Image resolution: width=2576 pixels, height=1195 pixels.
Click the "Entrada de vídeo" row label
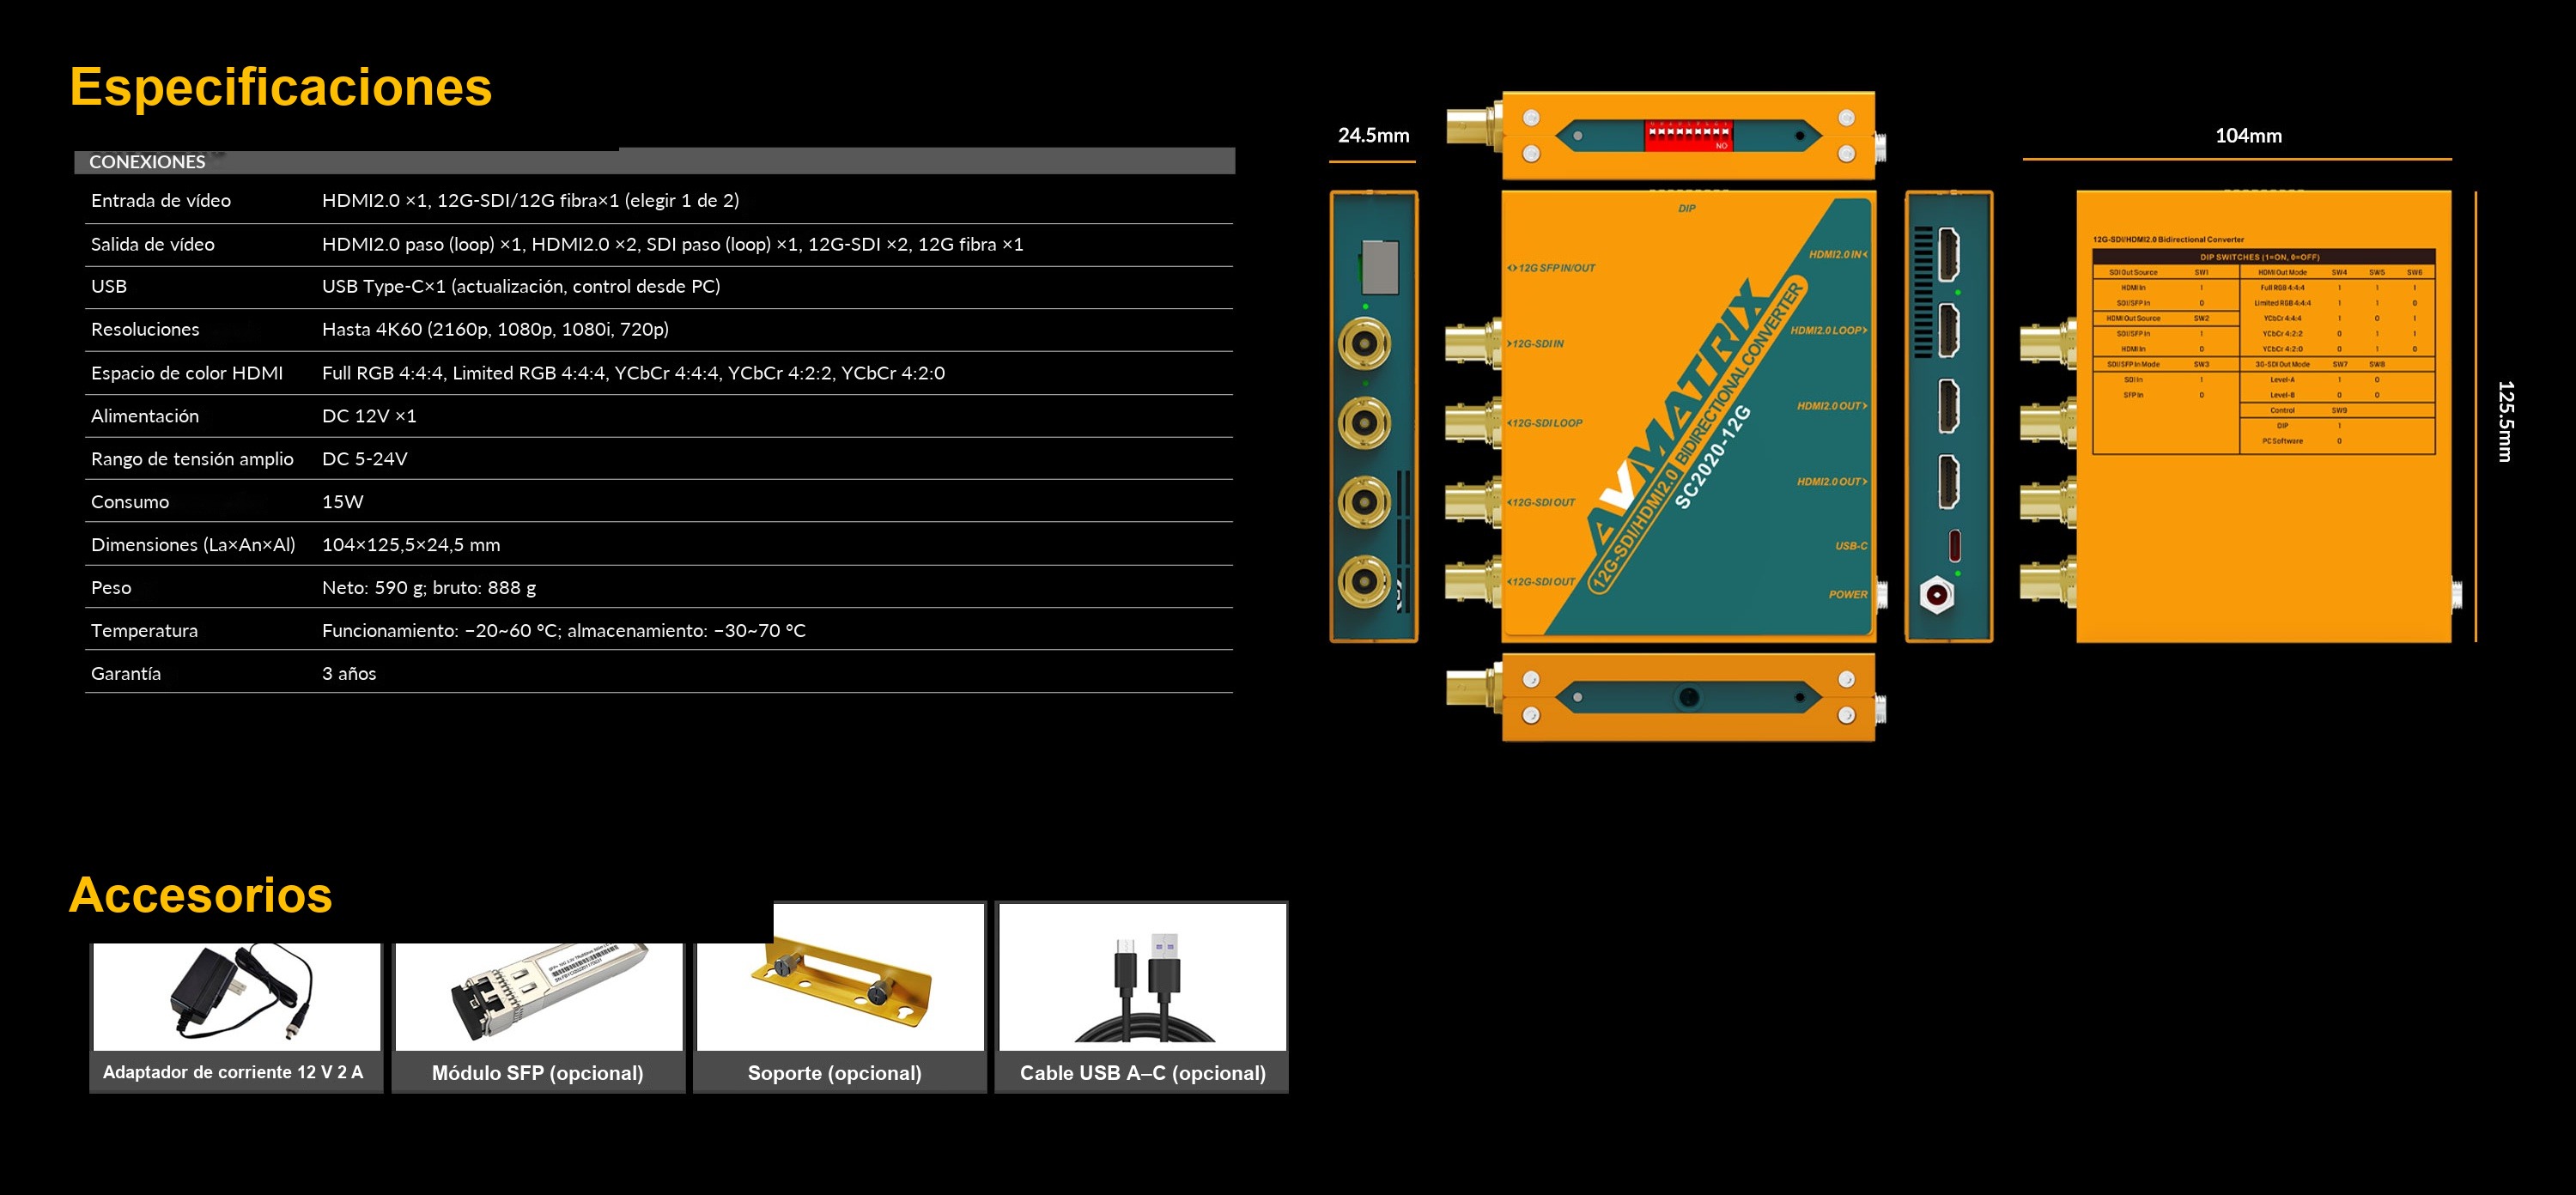(161, 200)
